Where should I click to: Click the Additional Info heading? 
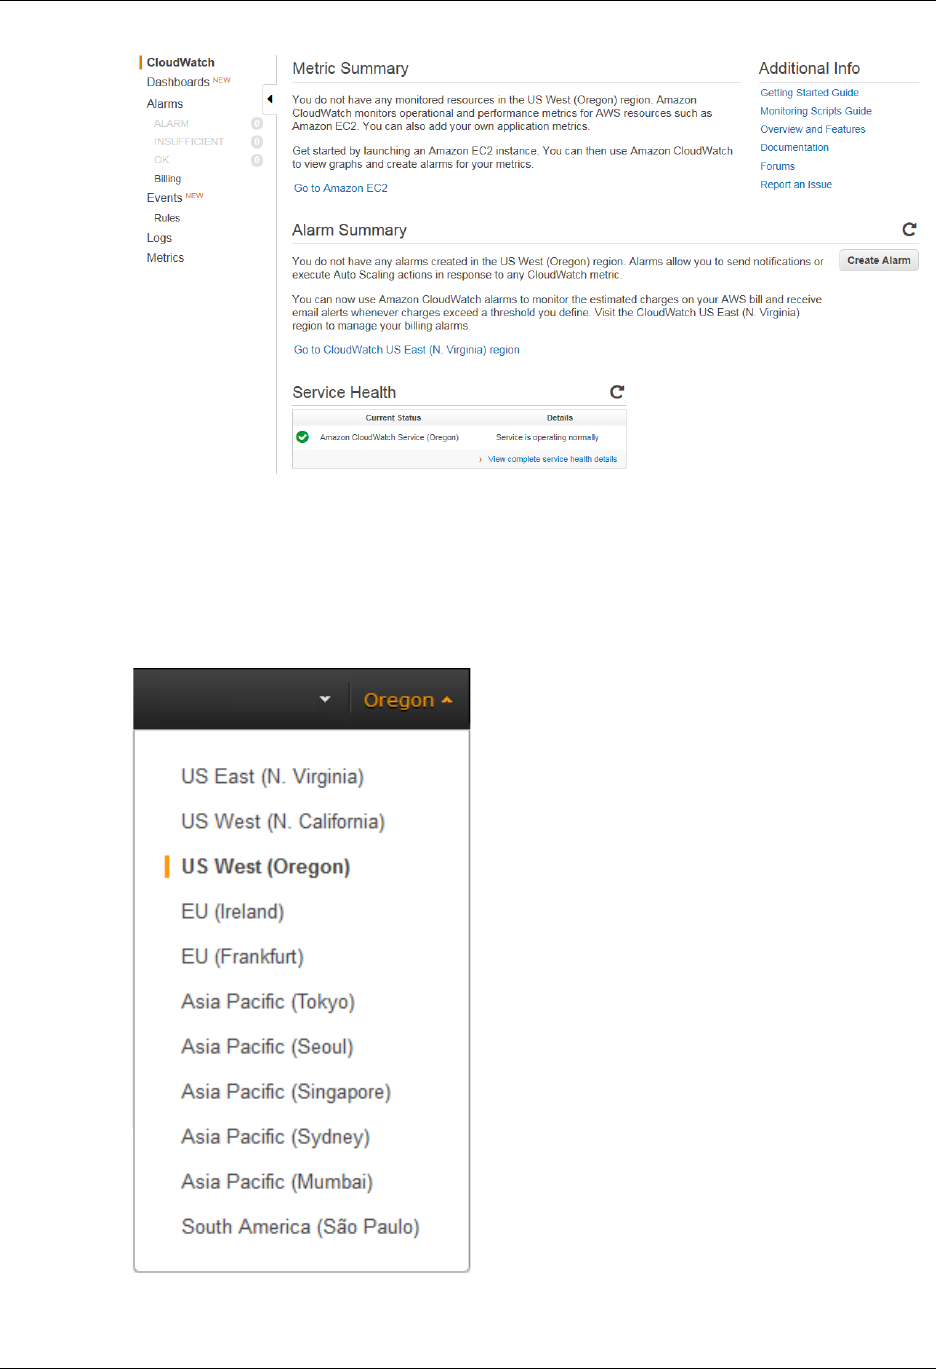pos(809,68)
